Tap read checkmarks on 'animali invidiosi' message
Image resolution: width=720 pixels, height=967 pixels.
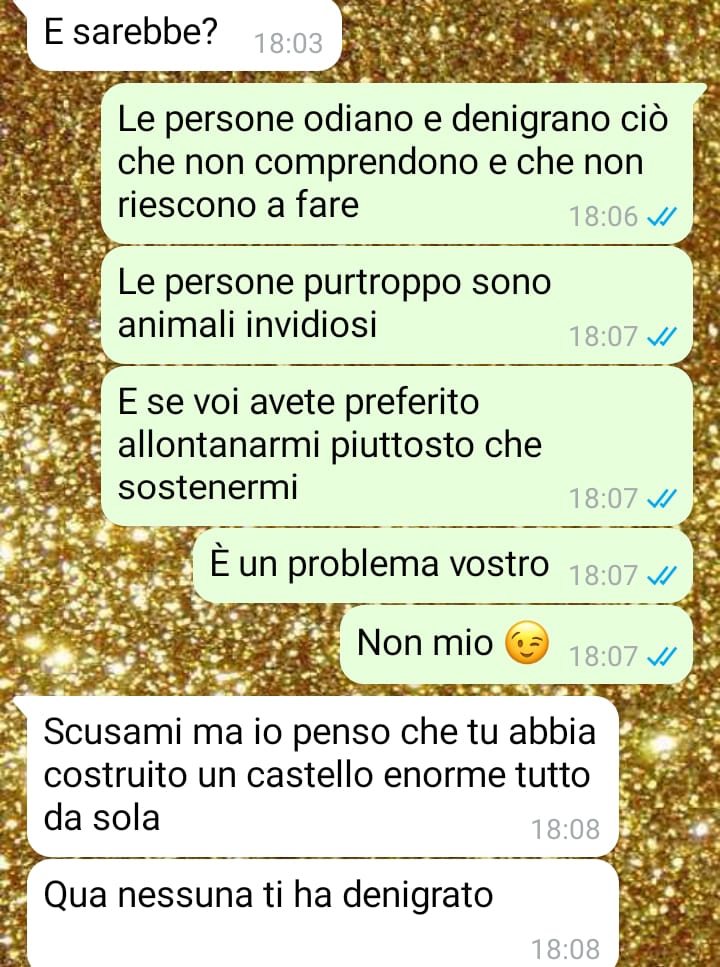tap(661, 337)
